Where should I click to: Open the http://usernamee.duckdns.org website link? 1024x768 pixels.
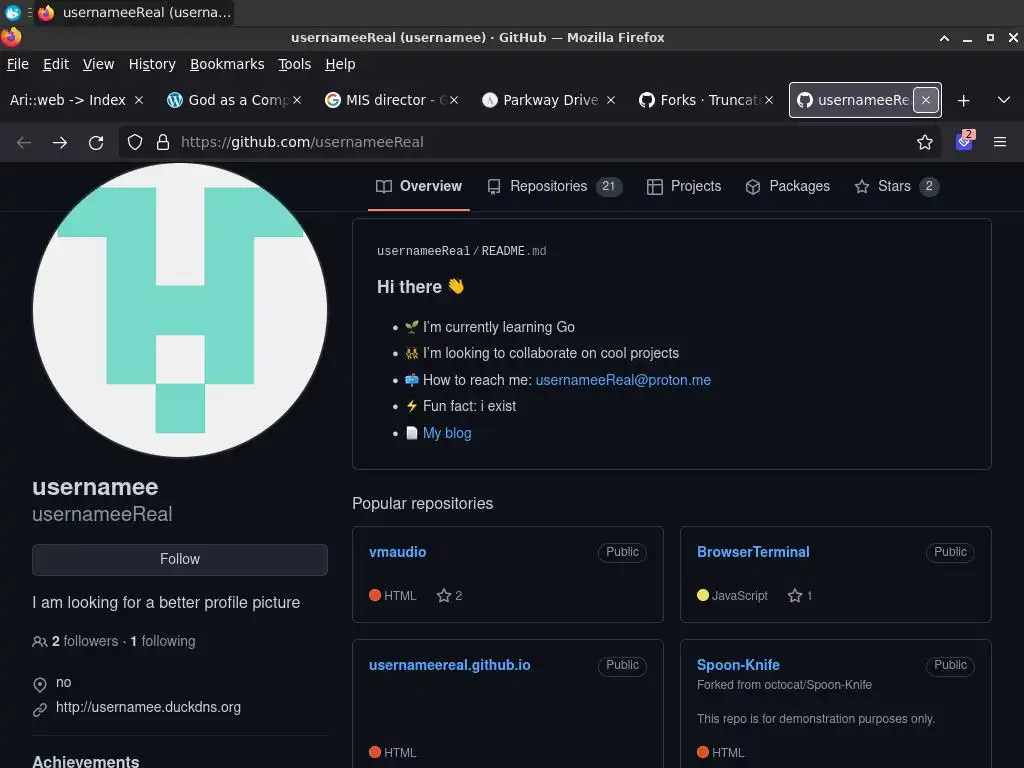pos(148,707)
